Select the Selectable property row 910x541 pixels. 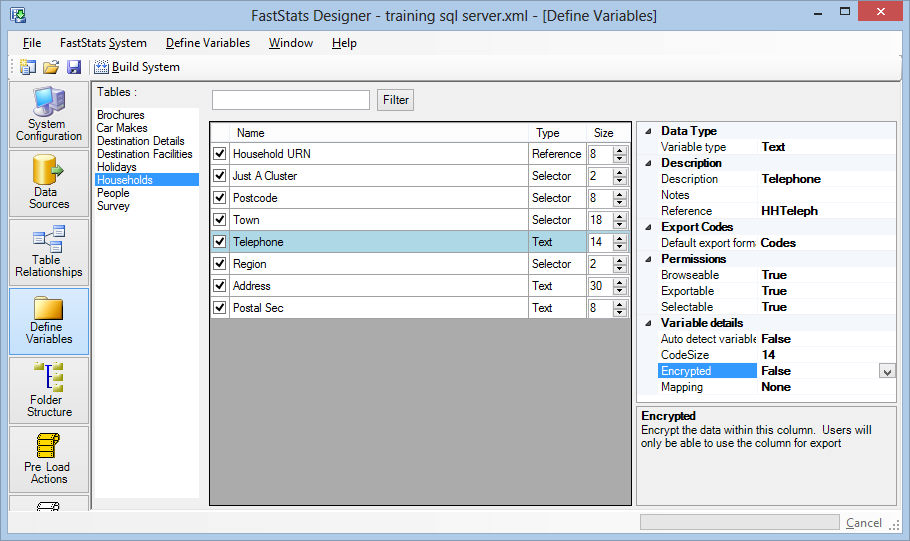click(x=777, y=307)
